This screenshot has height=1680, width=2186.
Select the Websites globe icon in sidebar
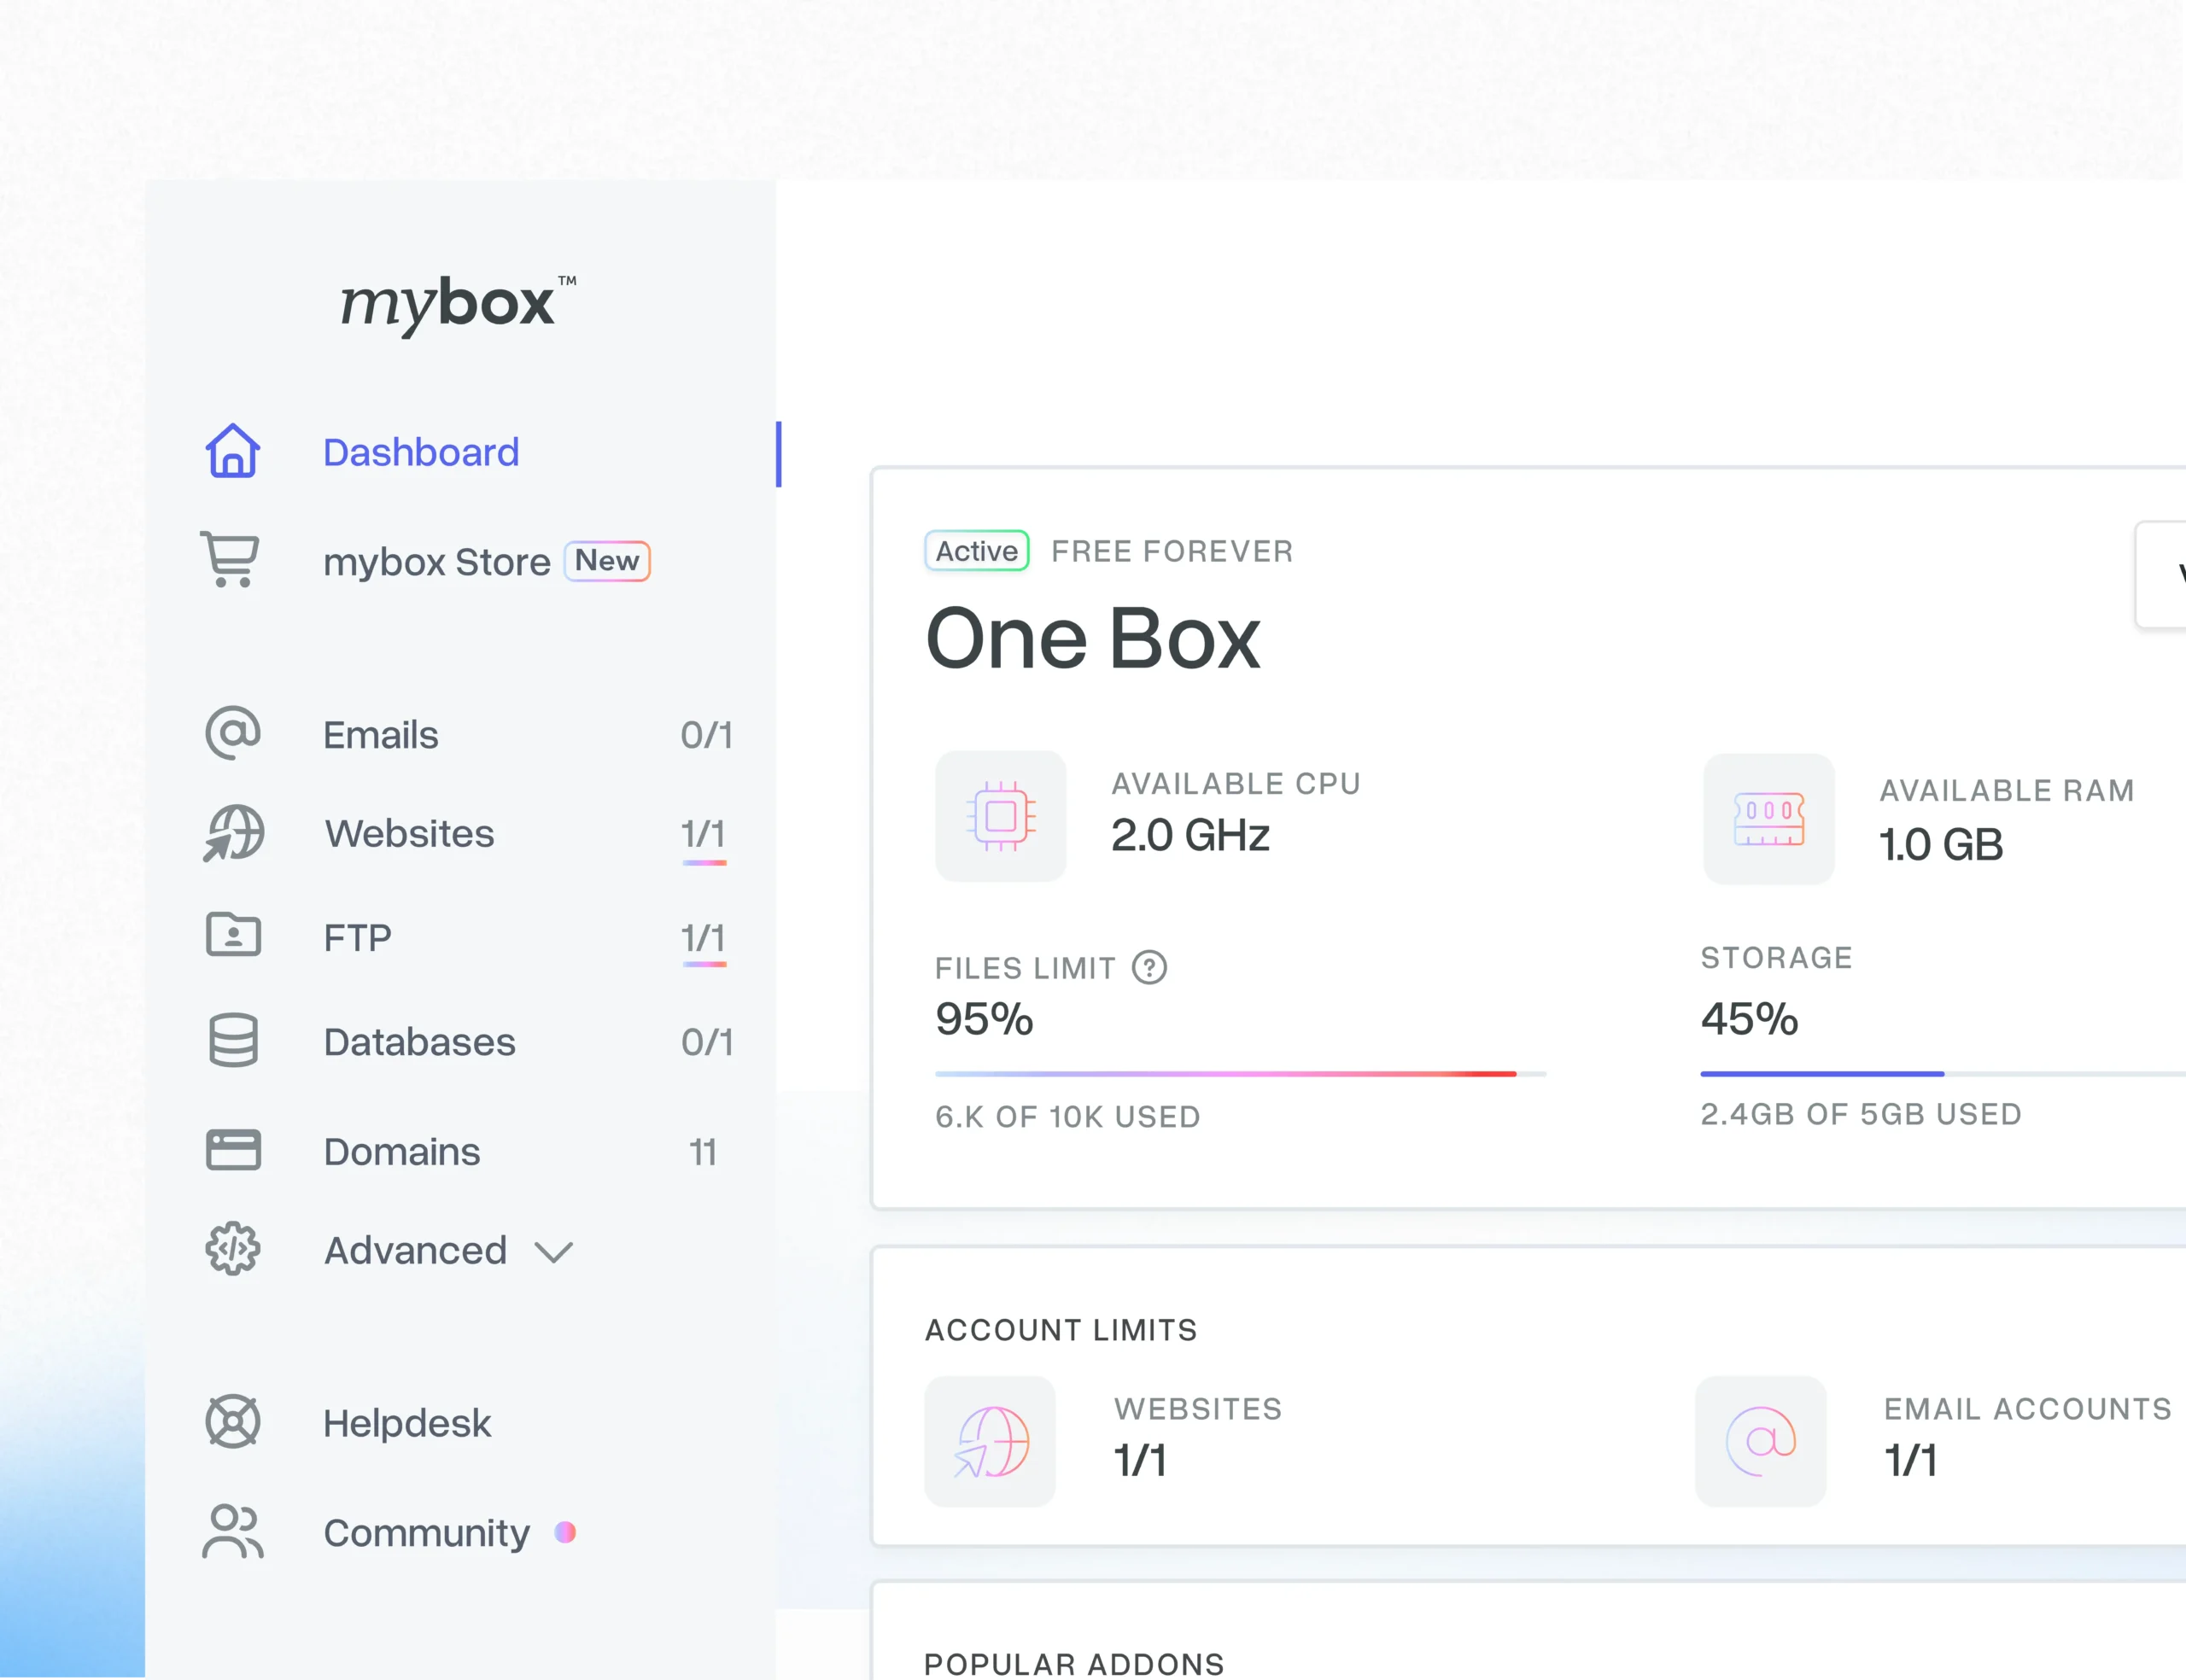(234, 833)
